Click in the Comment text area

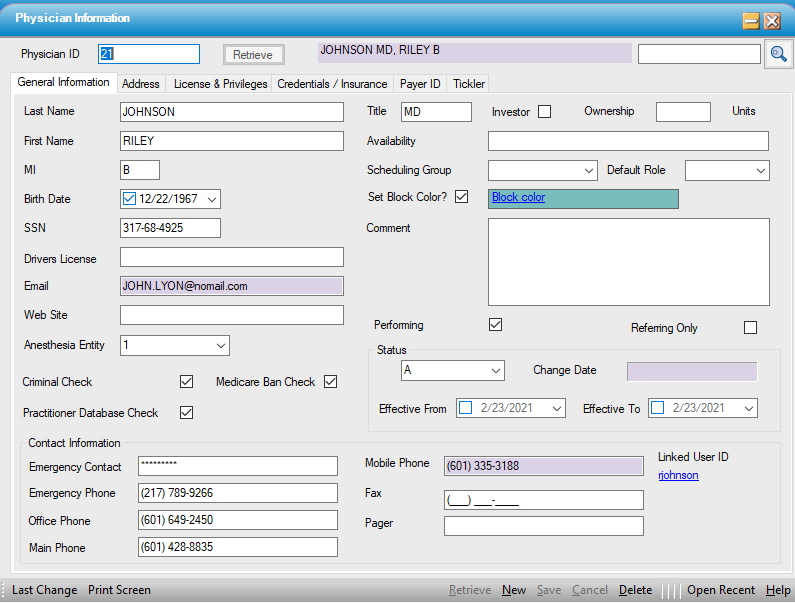(x=628, y=262)
